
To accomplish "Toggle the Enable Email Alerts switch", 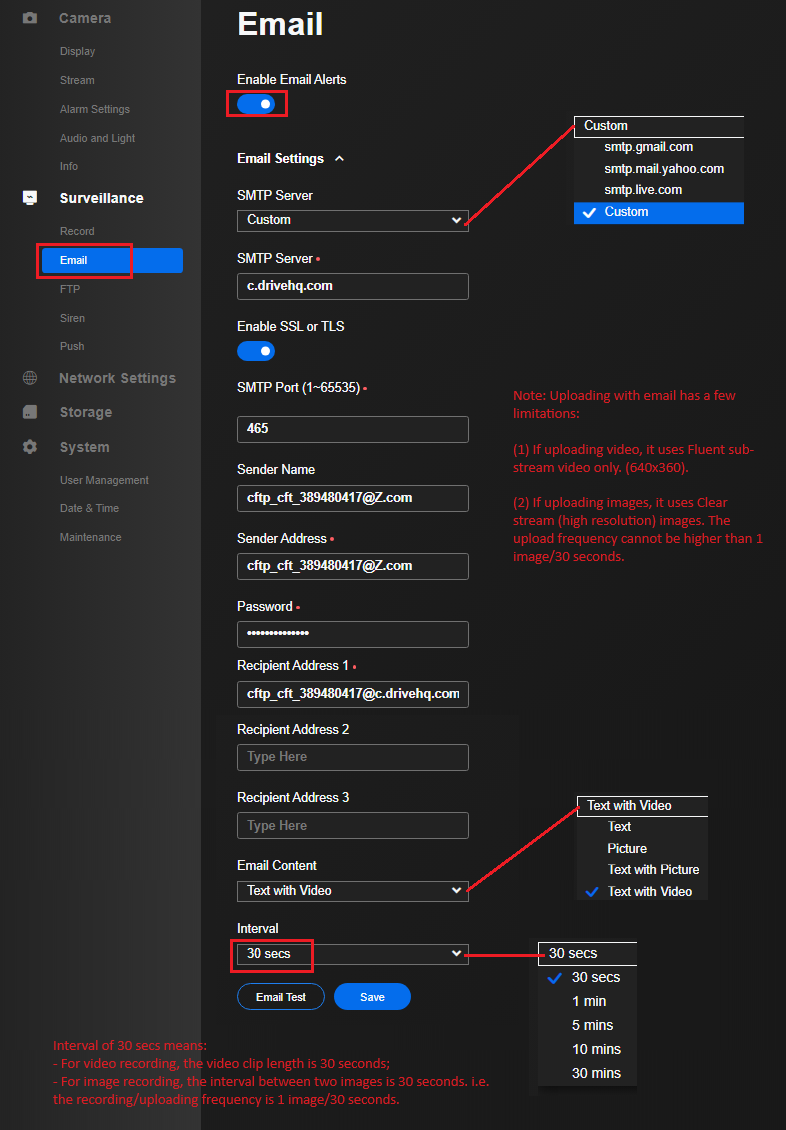I will point(256,103).
